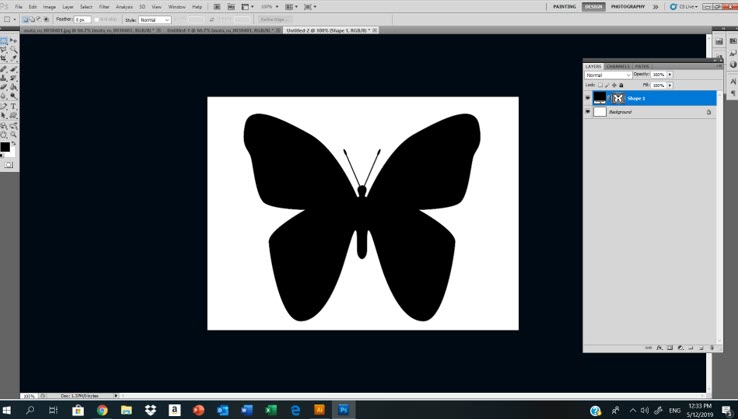738x419 pixels.
Task: Select the Clone Stamp tool
Action: point(4,78)
